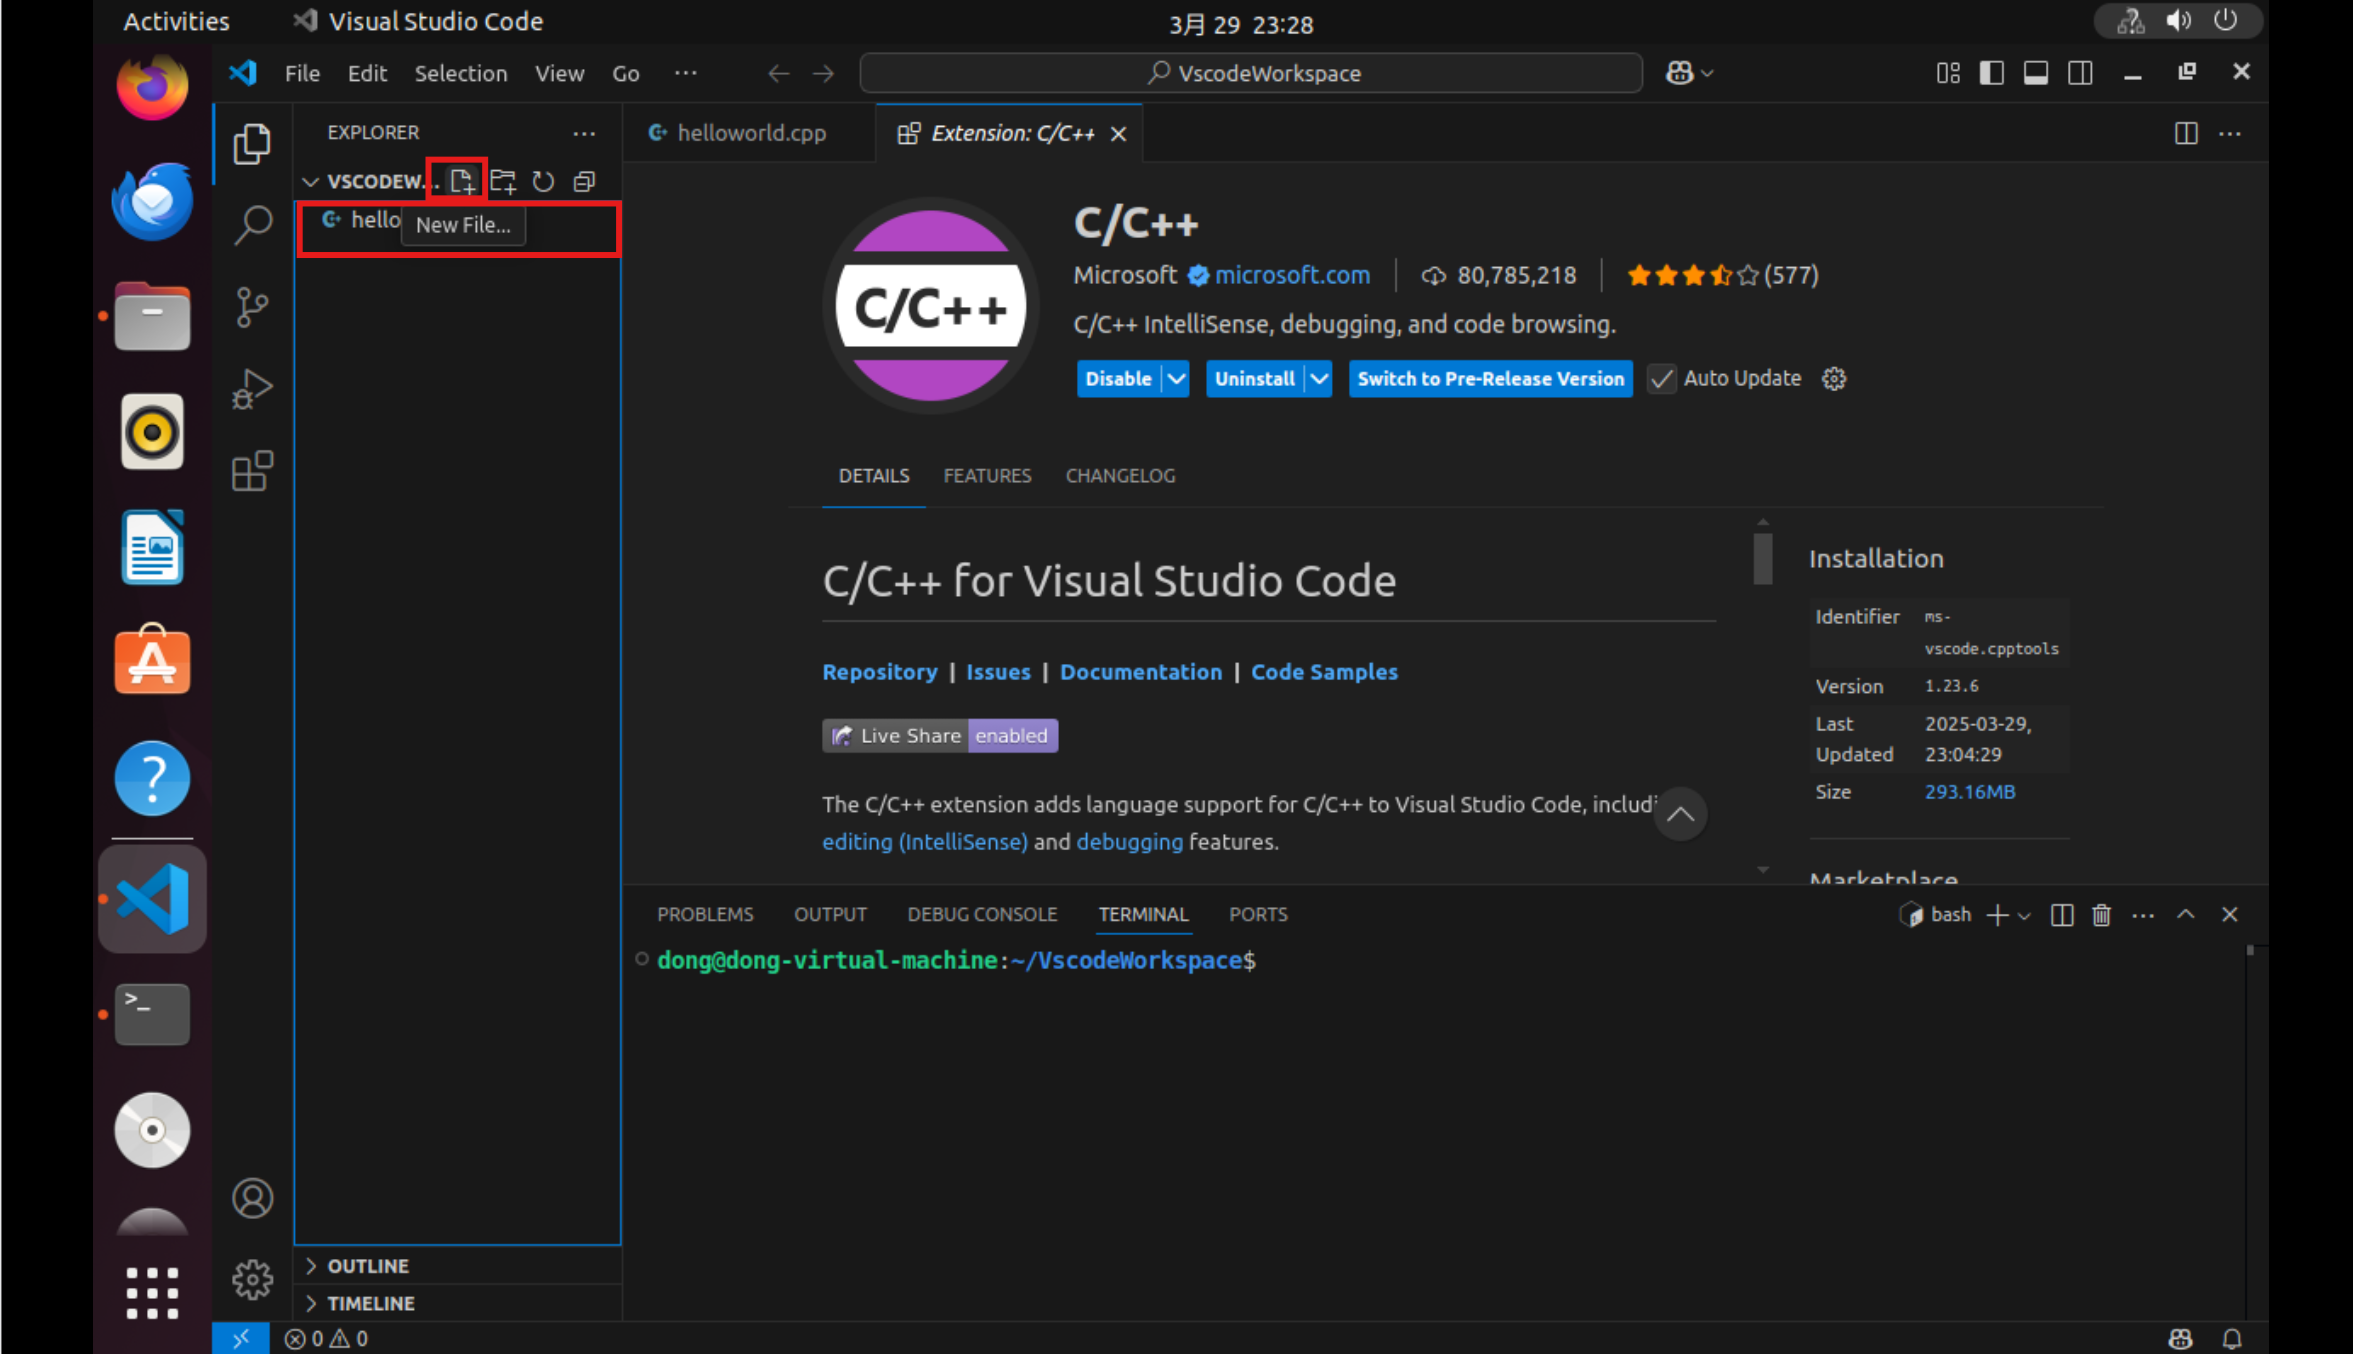The width and height of the screenshot is (2353, 1354).
Task: Disable Auto Update for the C/C++ extension
Action: (x=1661, y=379)
